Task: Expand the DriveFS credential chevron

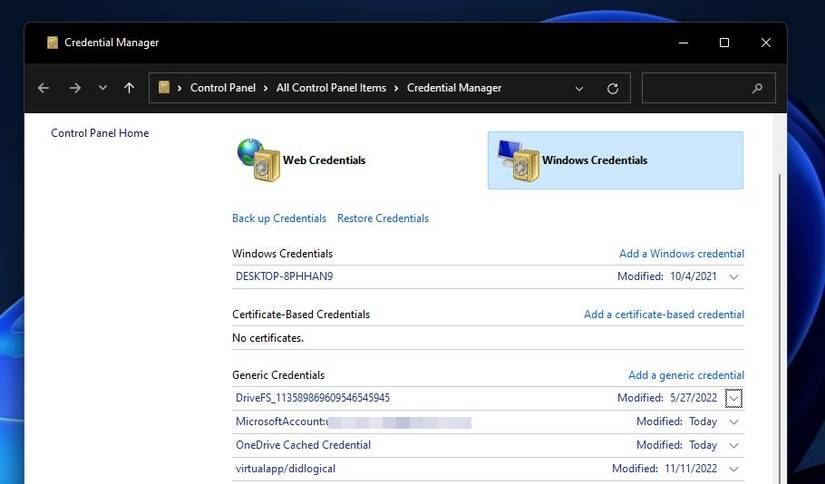Action: point(733,398)
